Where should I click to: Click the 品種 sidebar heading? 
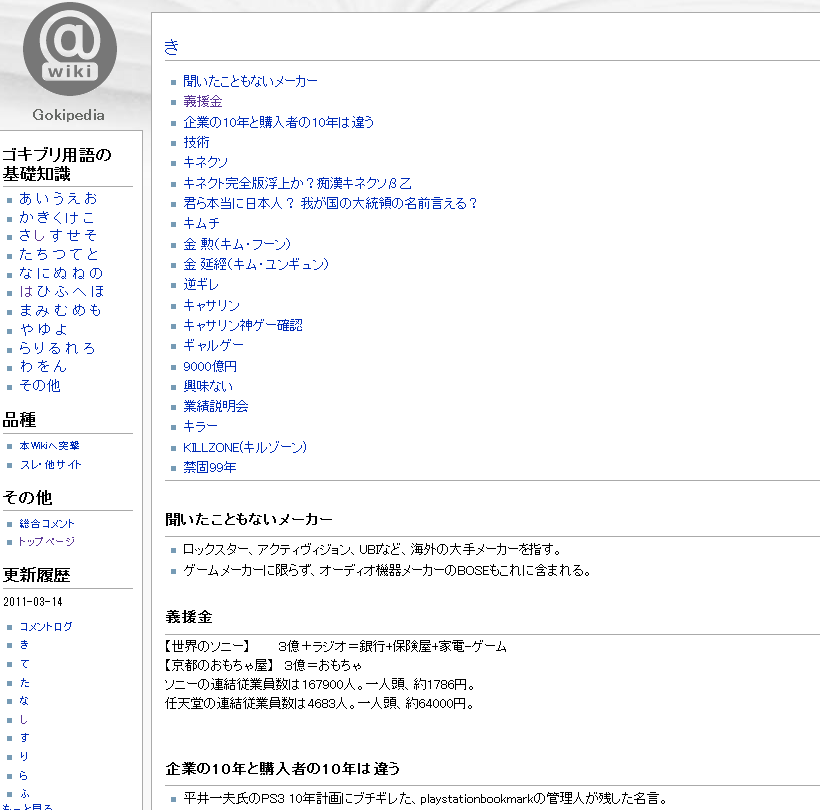[x=19, y=419]
